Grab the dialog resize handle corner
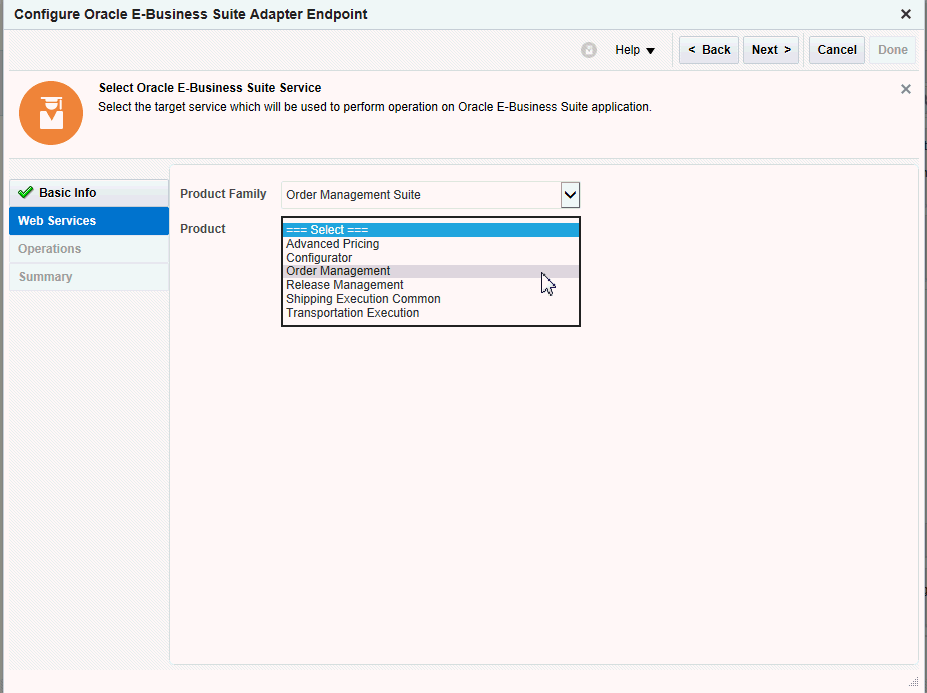 (x=913, y=682)
